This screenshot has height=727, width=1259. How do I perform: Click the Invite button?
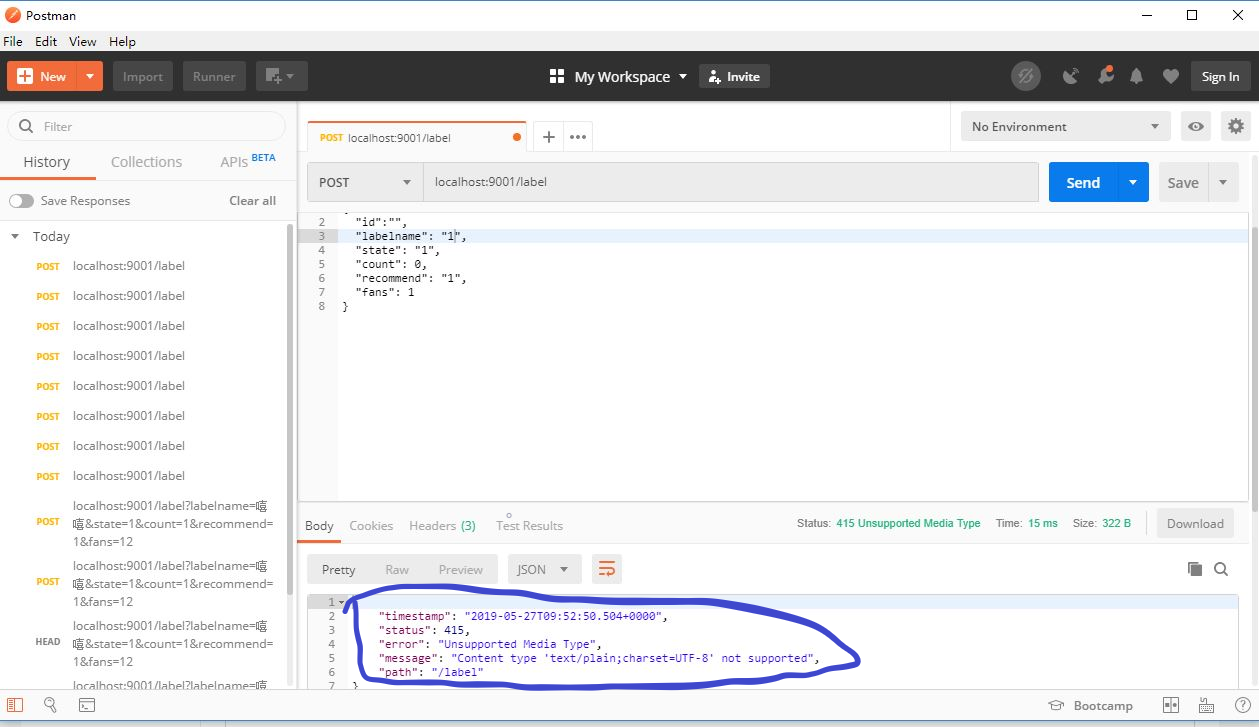point(735,76)
